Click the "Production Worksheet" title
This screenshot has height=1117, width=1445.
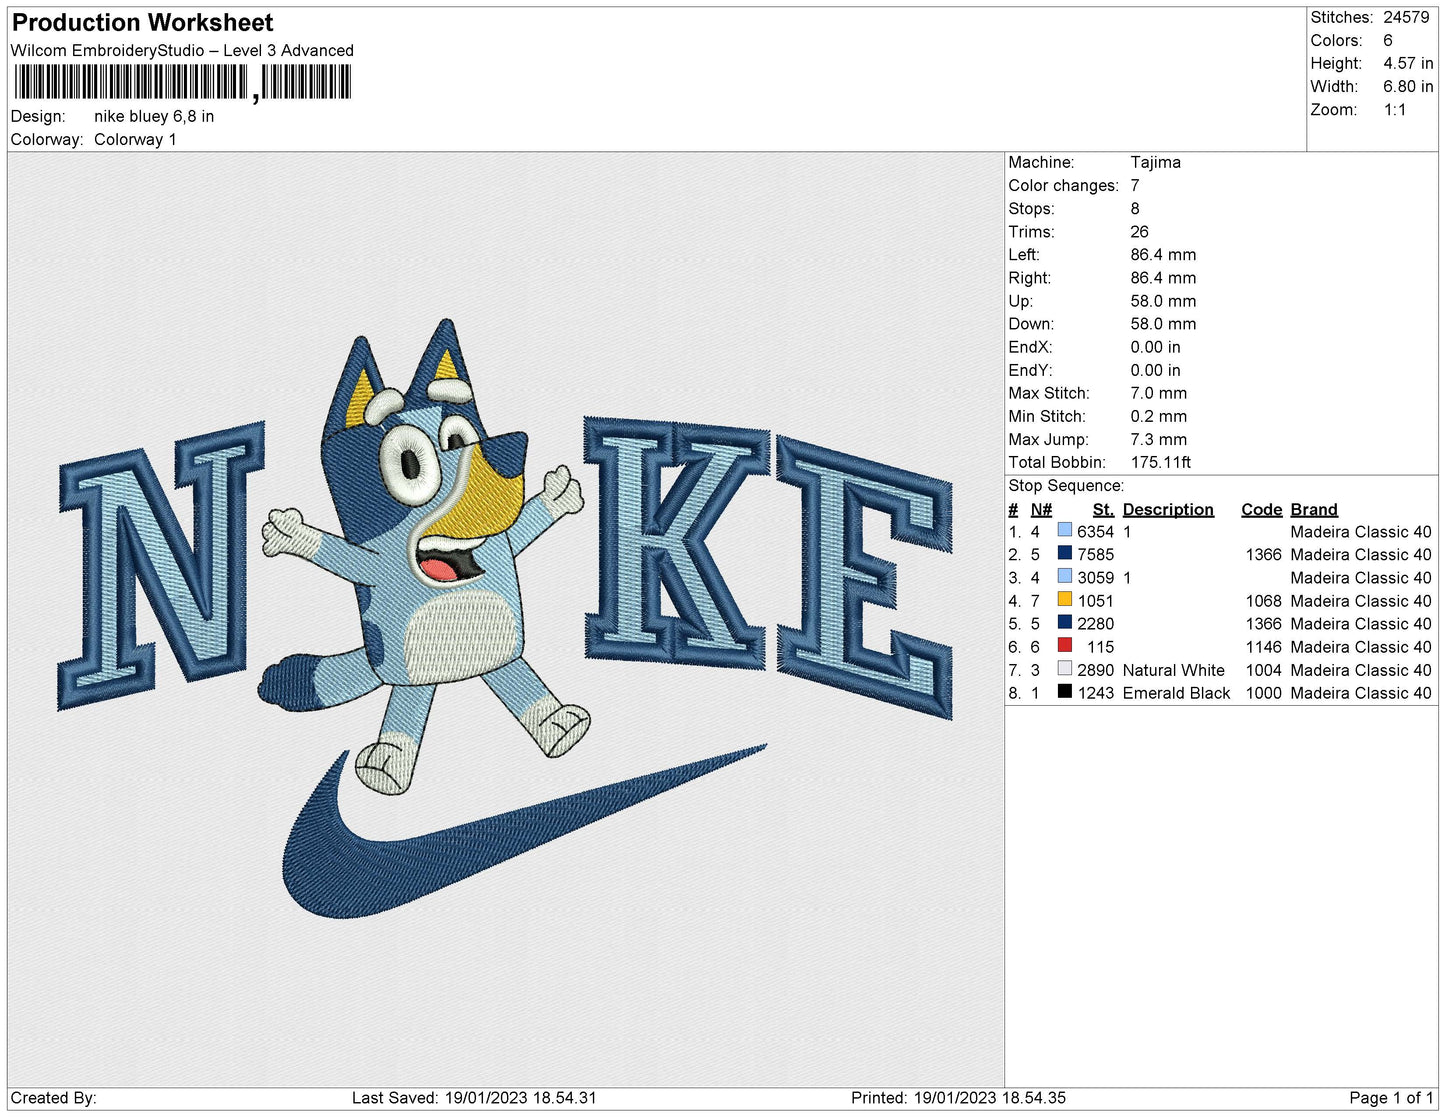(x=142, y=23)
